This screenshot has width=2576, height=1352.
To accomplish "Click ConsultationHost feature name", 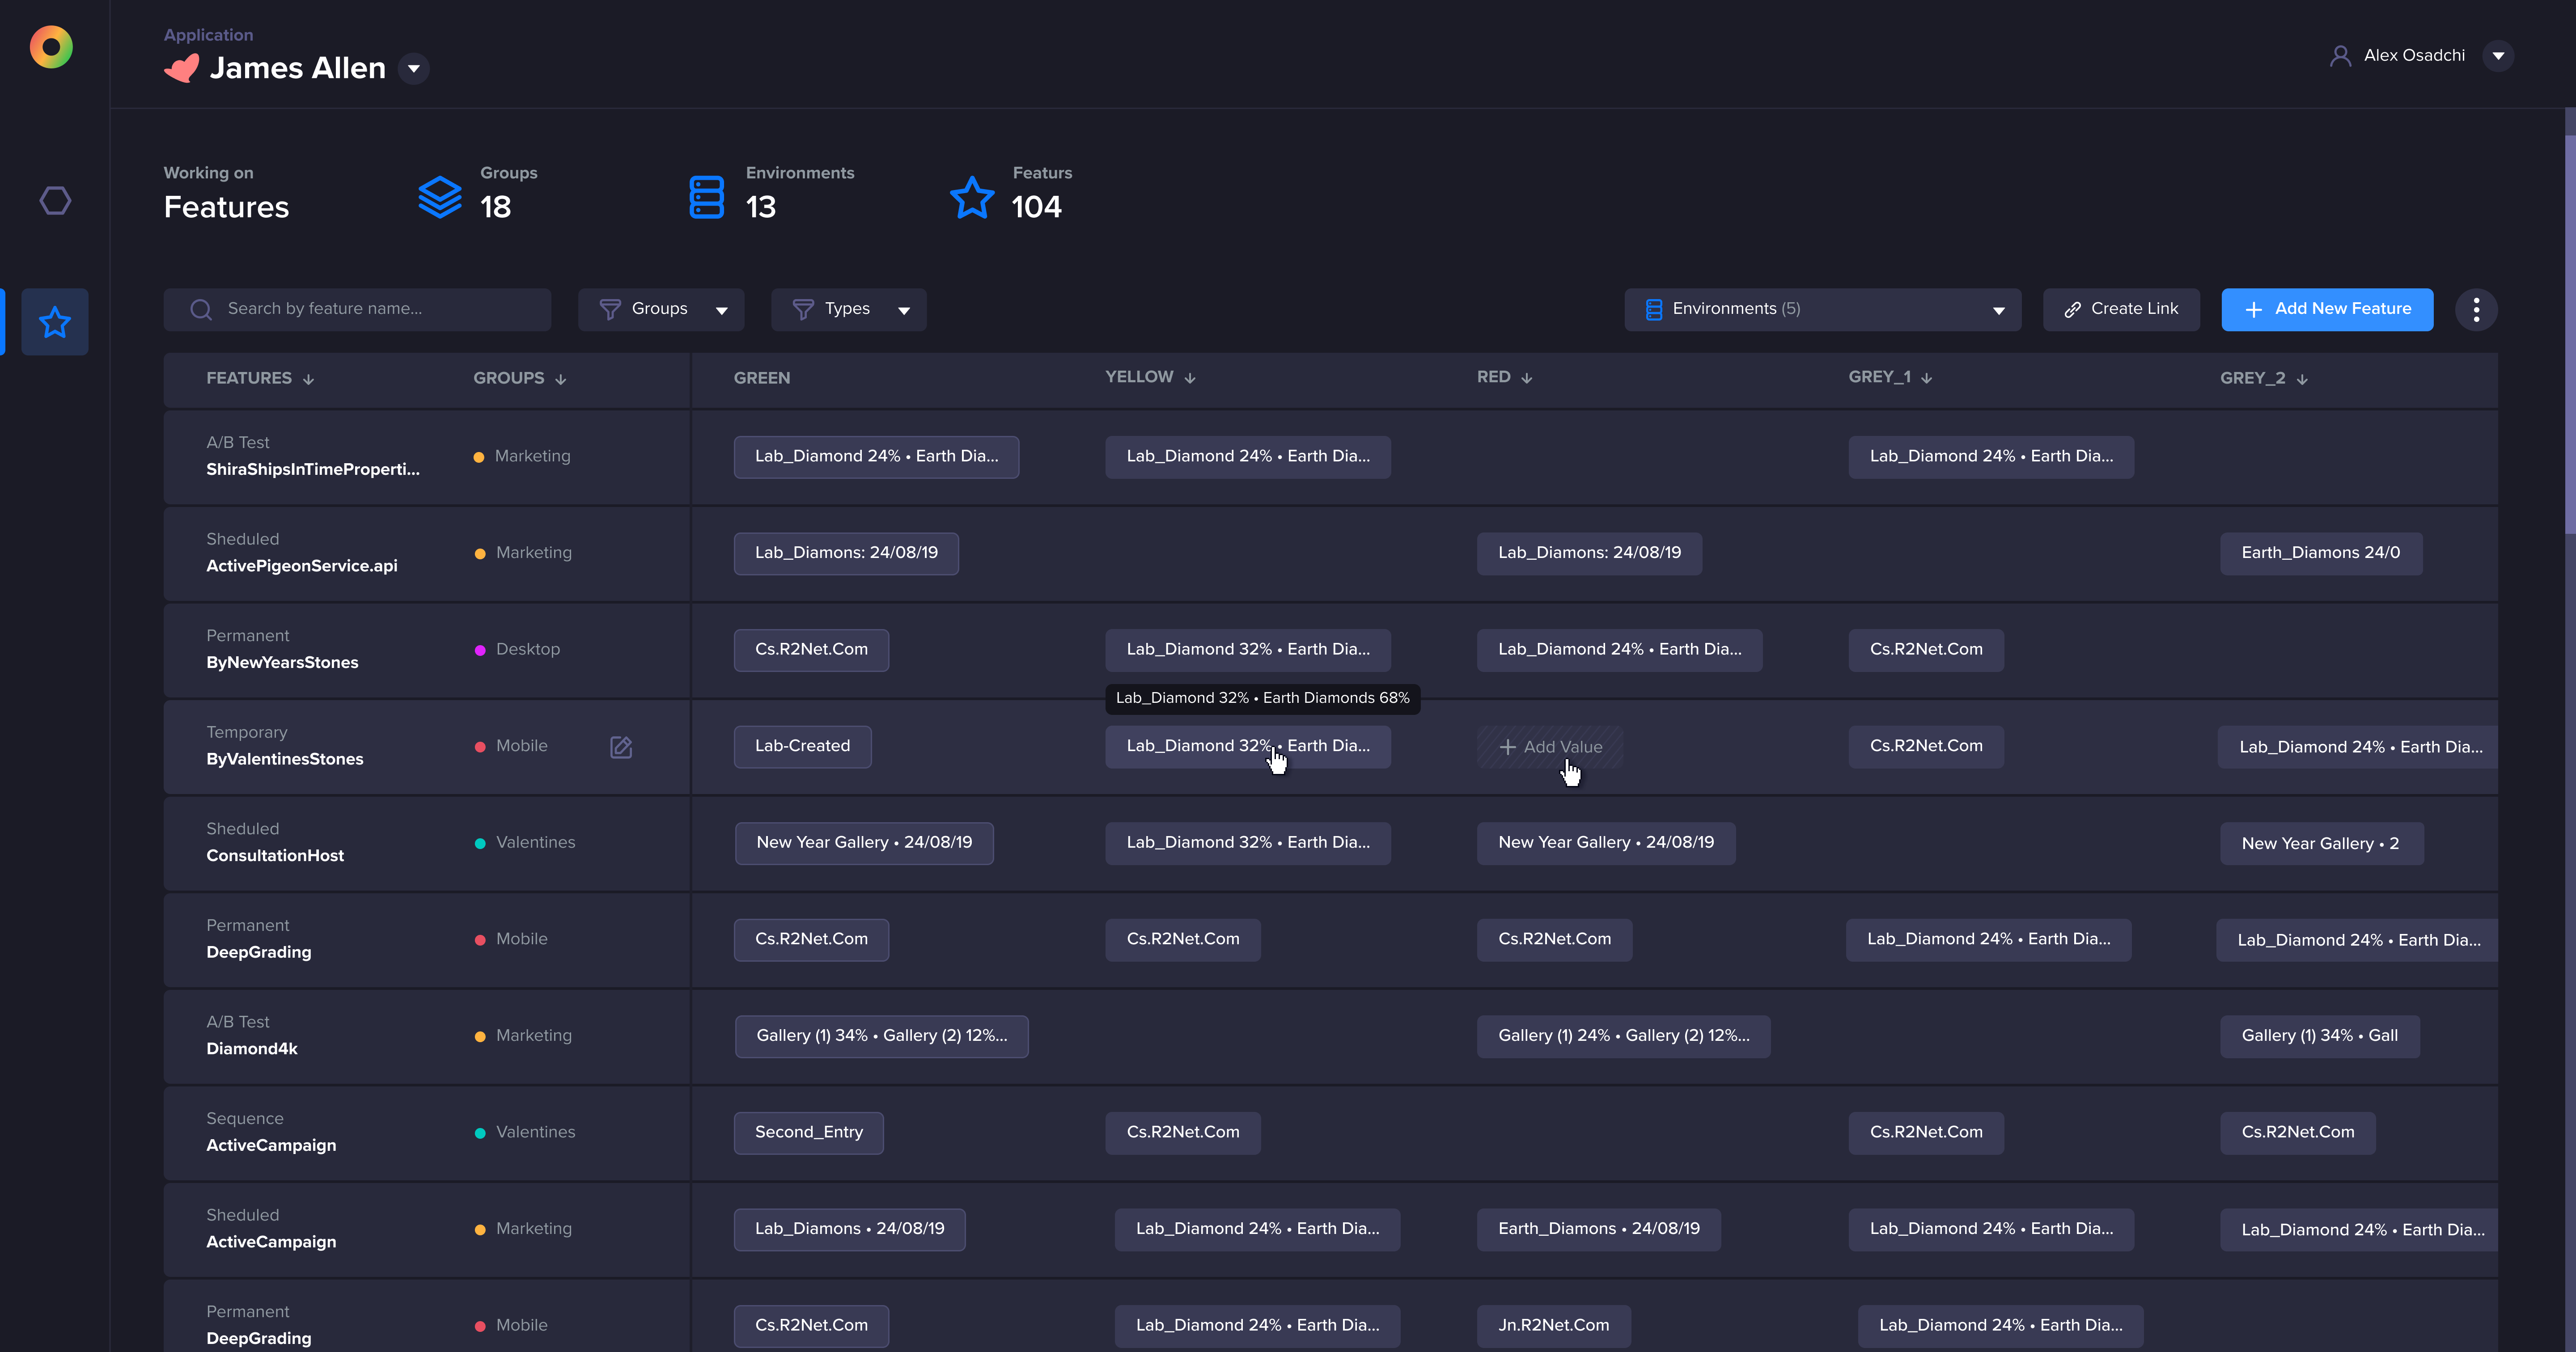I will pyautogui.click(x=275, y=856).
